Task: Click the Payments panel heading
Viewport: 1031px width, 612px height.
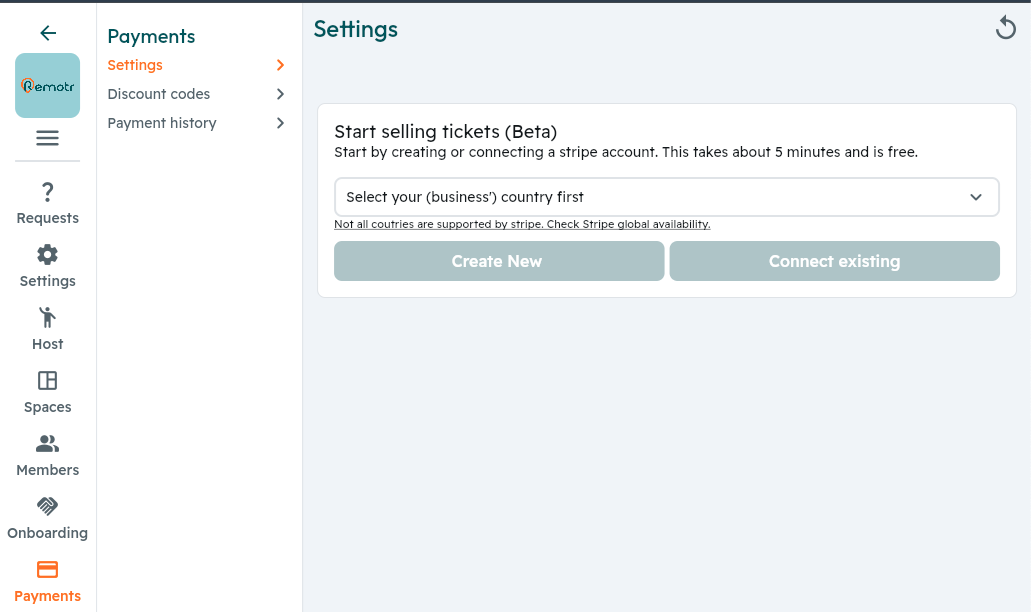Action: pyautogui.click(x=151, y=36)
